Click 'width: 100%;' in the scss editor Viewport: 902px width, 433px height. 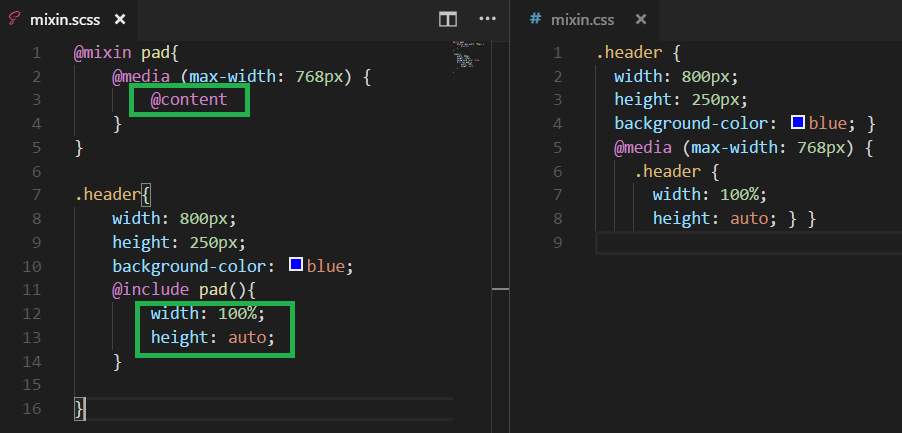point(208,313)
